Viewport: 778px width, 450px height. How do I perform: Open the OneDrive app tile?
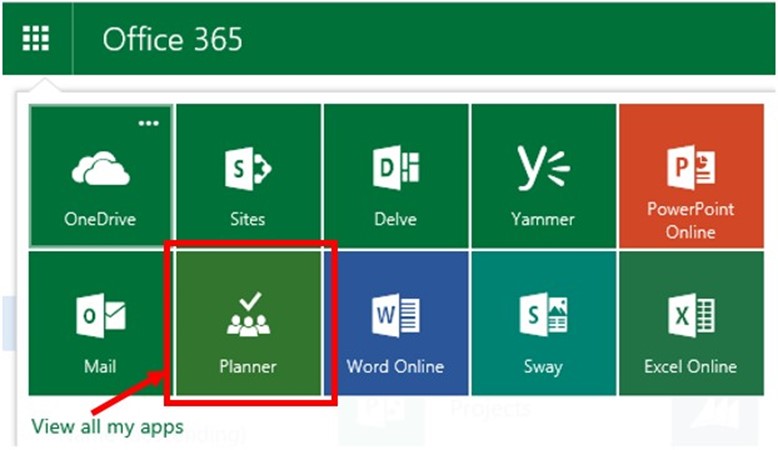101,176
